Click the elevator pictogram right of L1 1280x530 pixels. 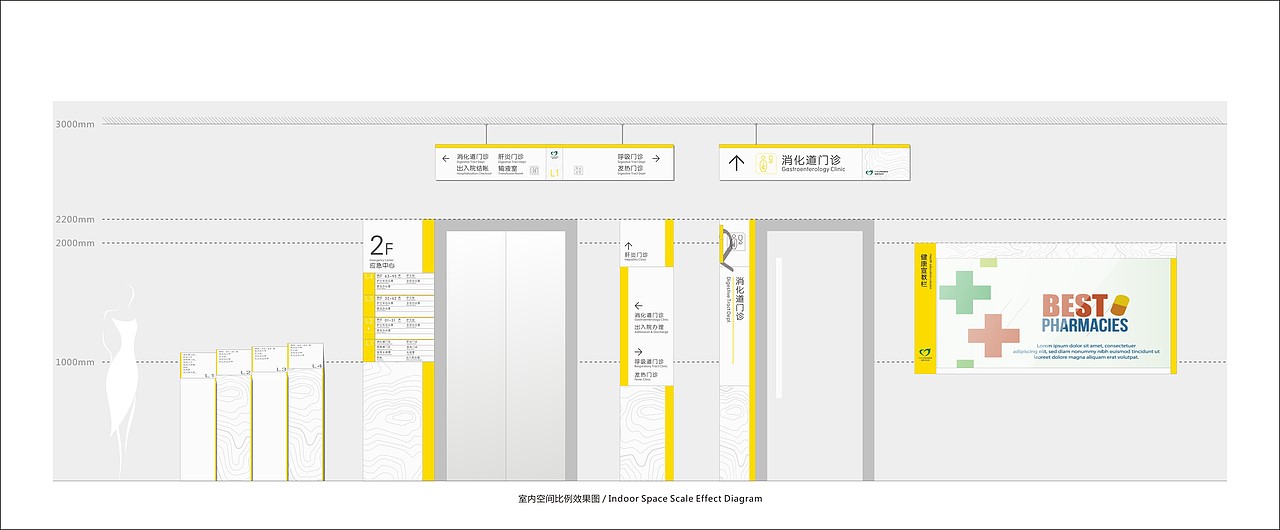[x=578, y=170]
